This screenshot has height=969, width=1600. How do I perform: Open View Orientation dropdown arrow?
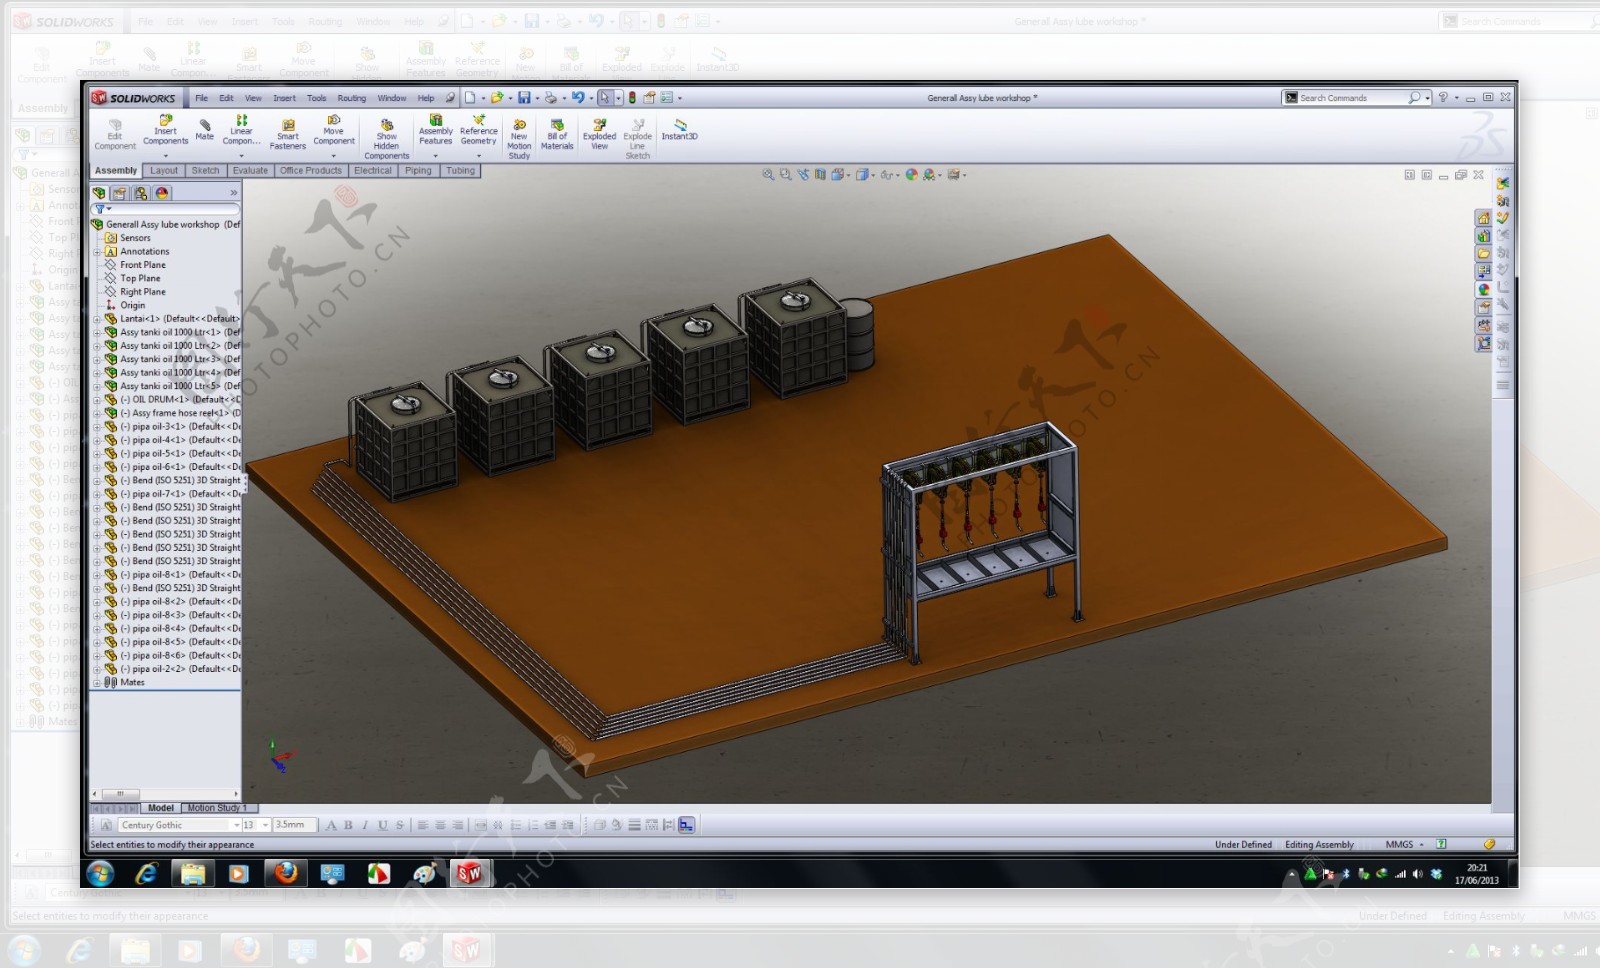click(x=848, y=175)
